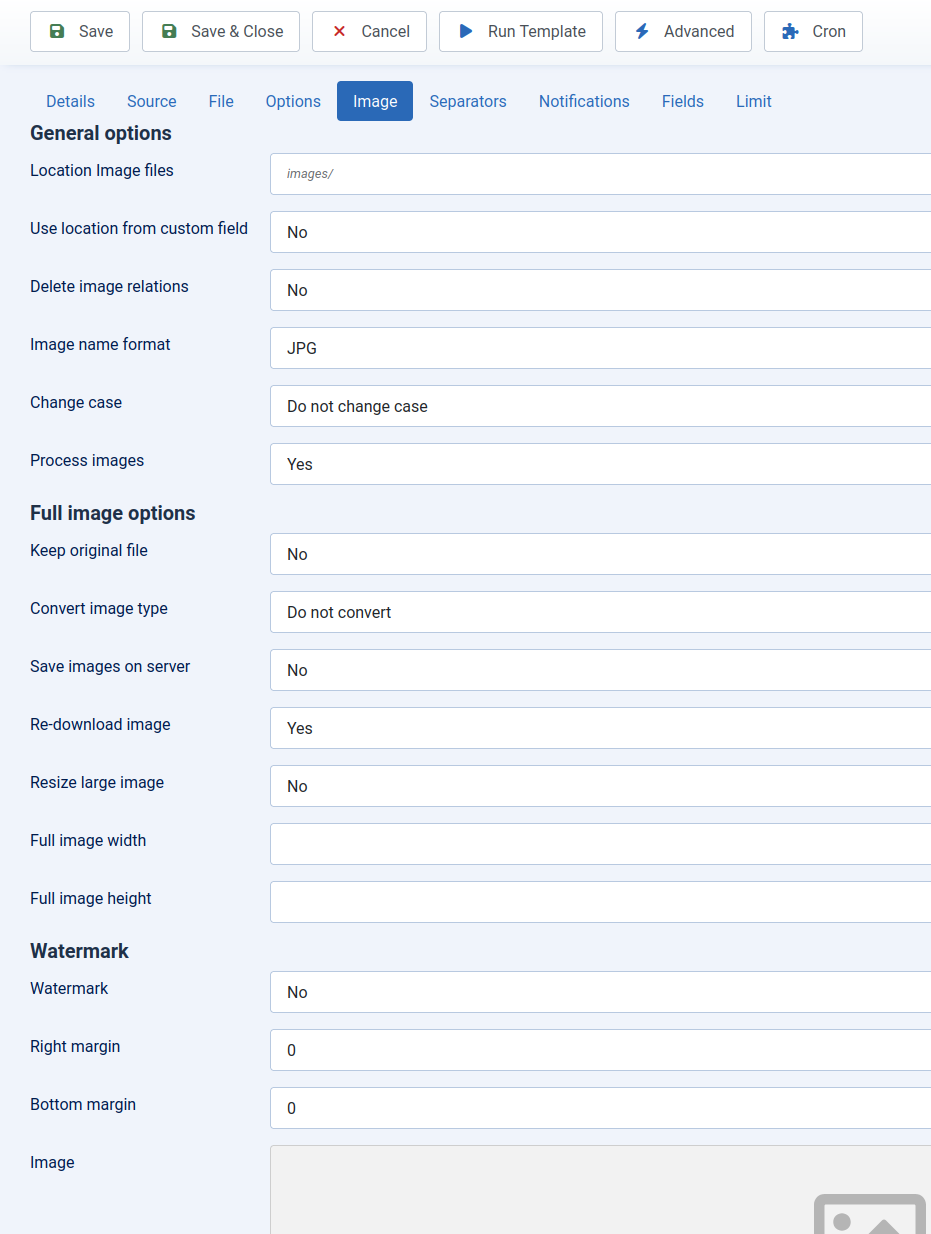Click the Save & Close button
Image resolution: width=931 pixels, height=1234 pixels.
(x=220, y=31)
